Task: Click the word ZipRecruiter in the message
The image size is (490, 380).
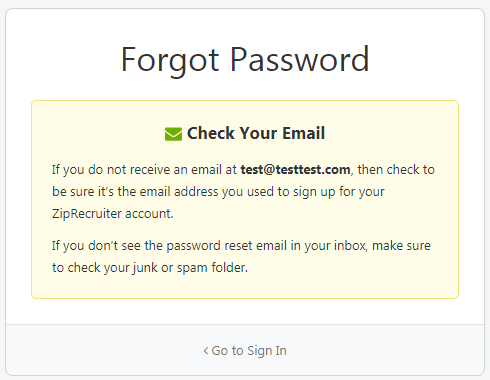Action: [x=86, y=214]
